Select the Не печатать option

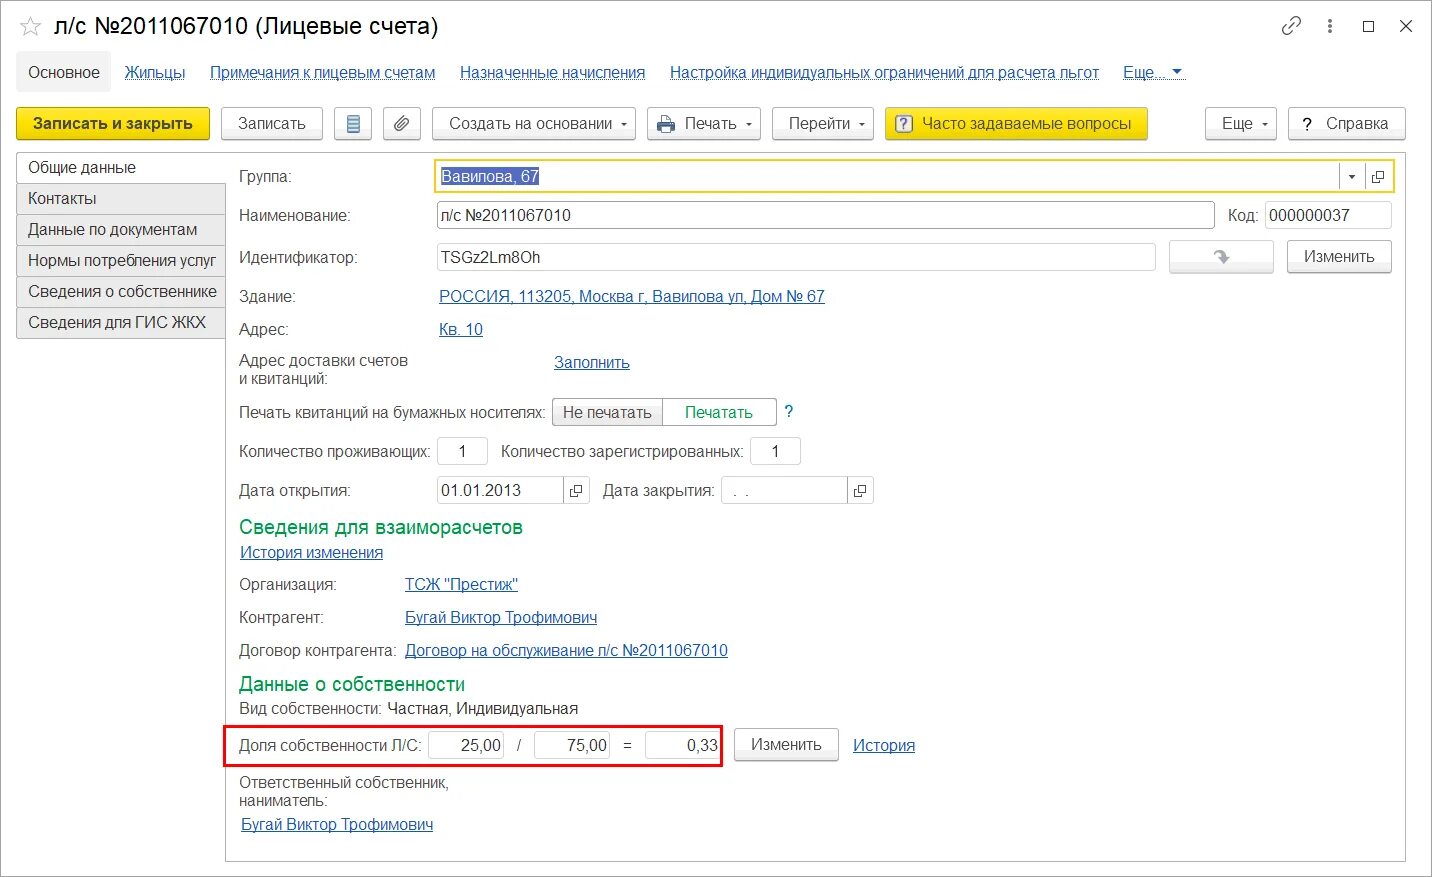(607, 412)
